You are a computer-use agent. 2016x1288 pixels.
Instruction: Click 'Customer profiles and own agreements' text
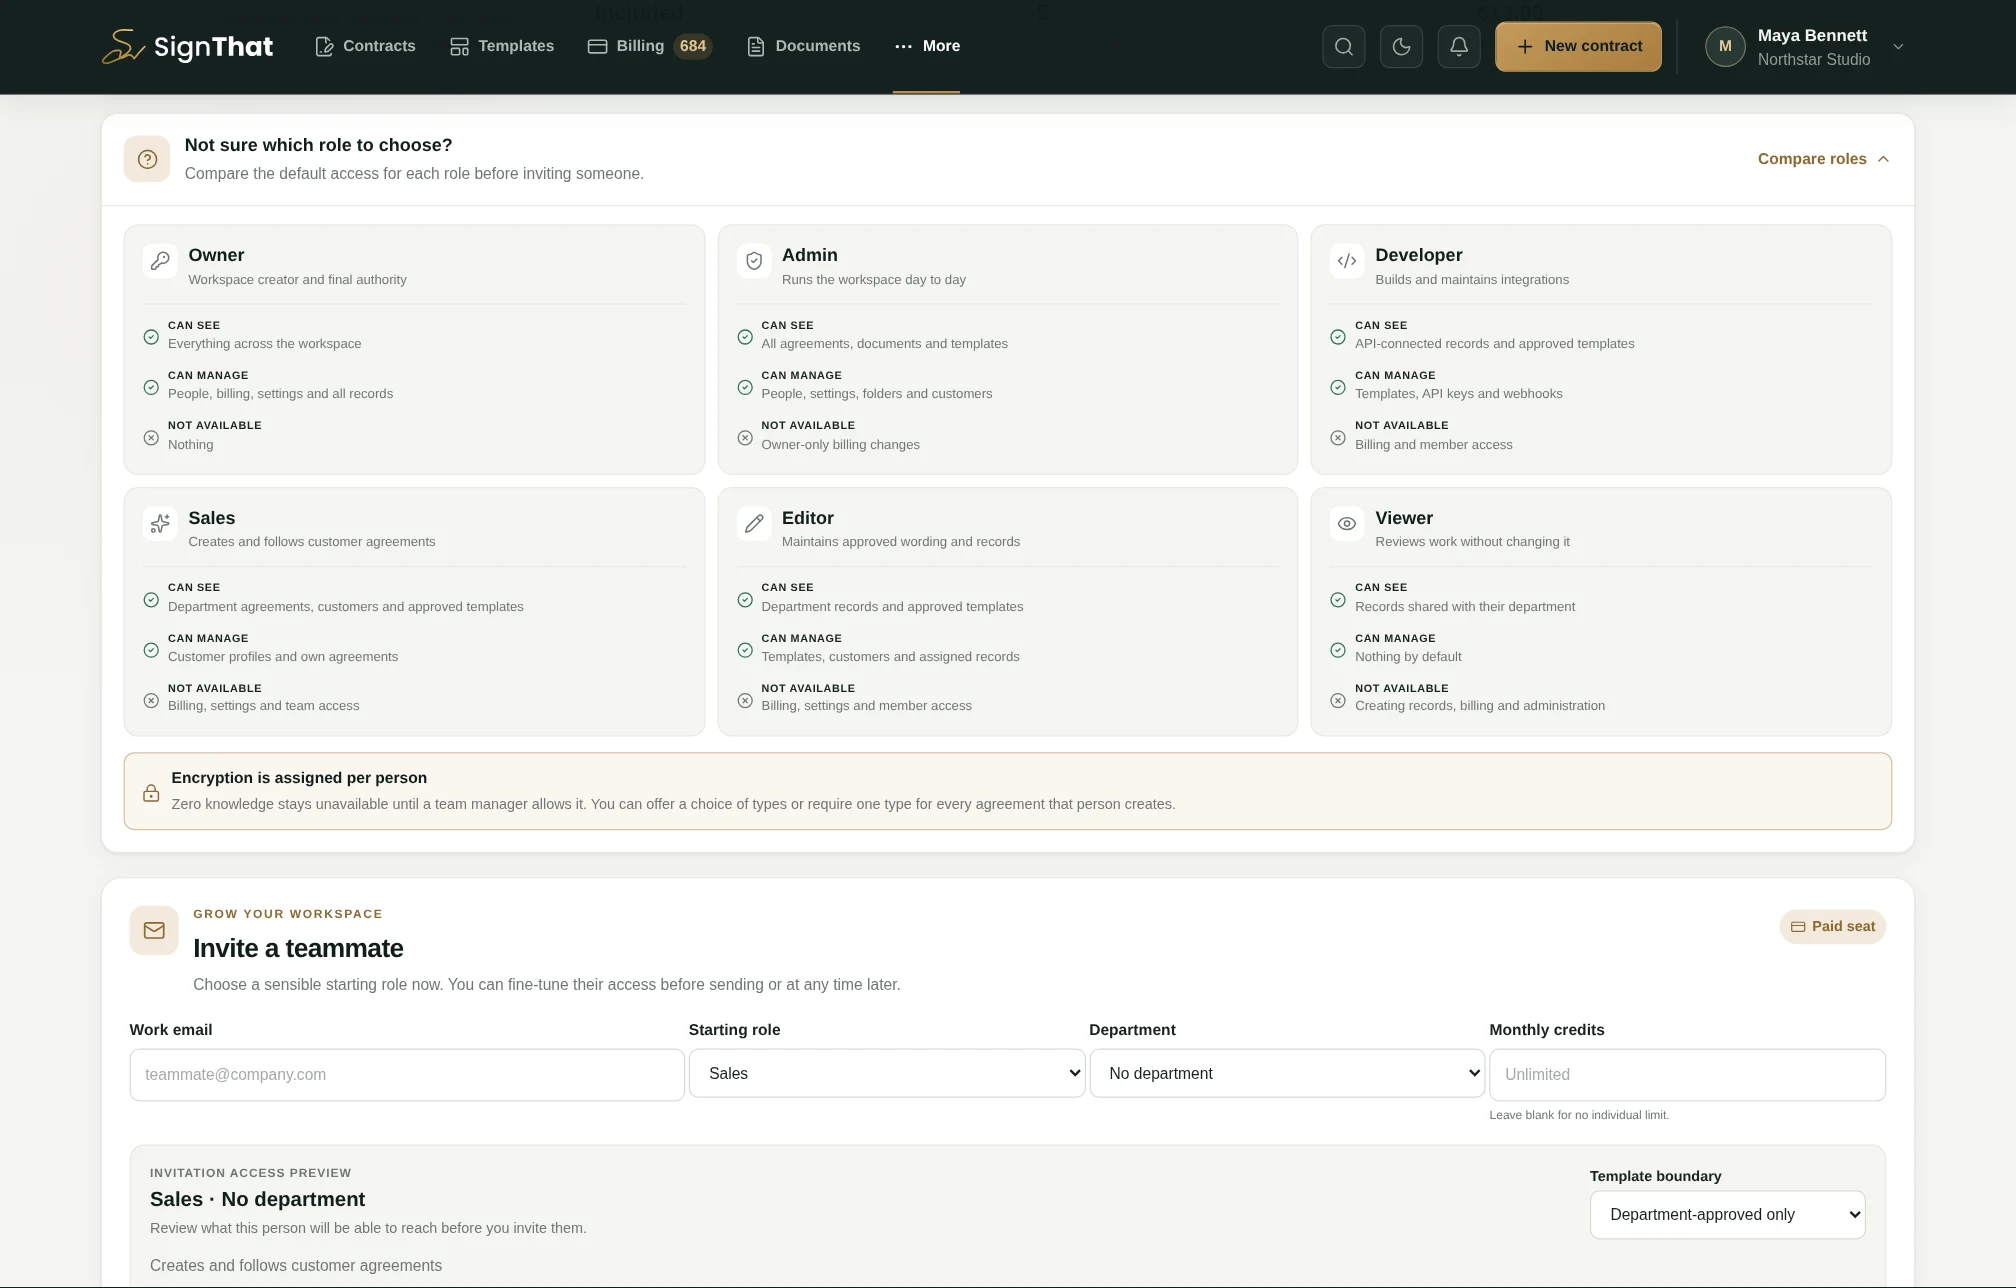pos(283,657)
